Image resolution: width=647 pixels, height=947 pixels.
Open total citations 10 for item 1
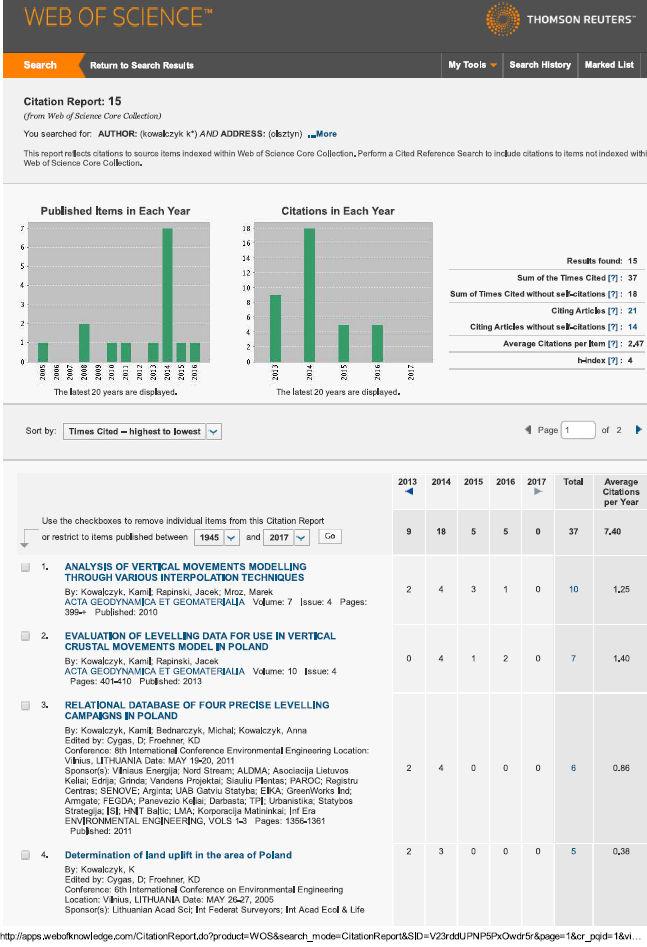pos(573,589)
